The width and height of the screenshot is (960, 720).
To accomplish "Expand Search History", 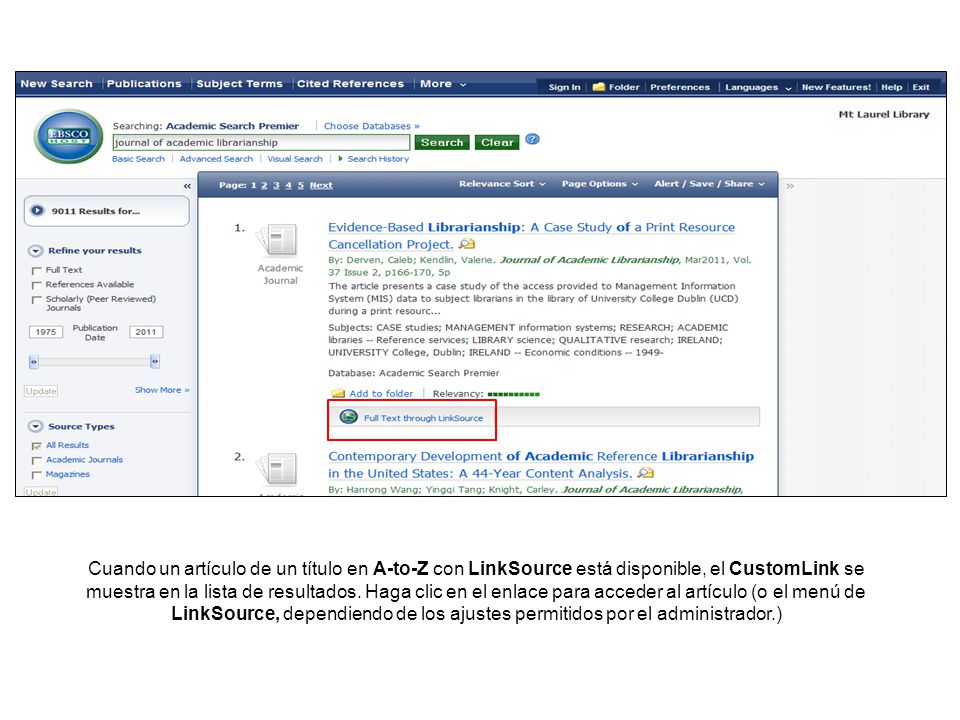I will [374, 159].
